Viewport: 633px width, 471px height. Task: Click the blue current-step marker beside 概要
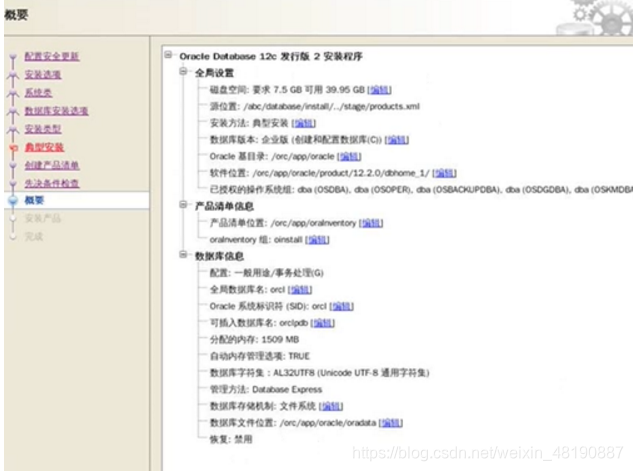[x=13, y=200]
